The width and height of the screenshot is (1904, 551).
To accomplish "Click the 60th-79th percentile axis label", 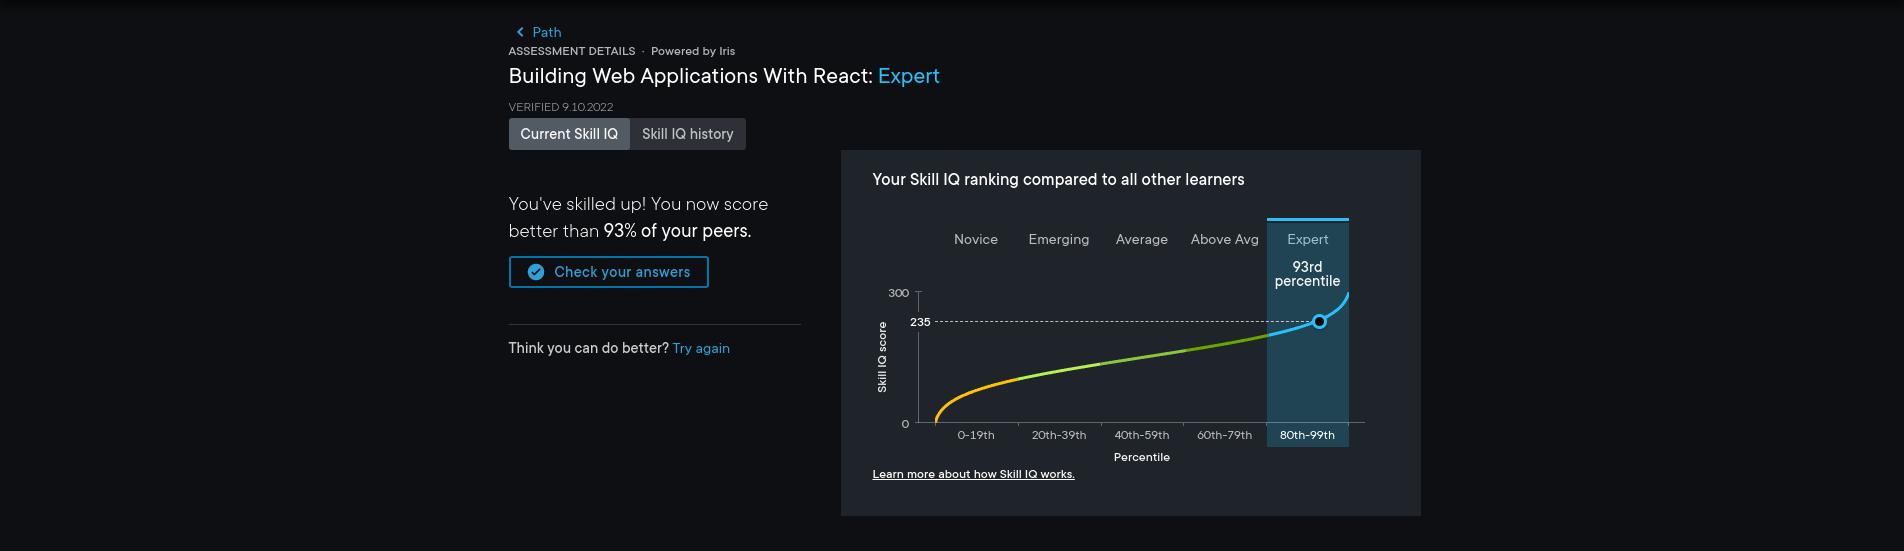I will [x=1225, y=435].
